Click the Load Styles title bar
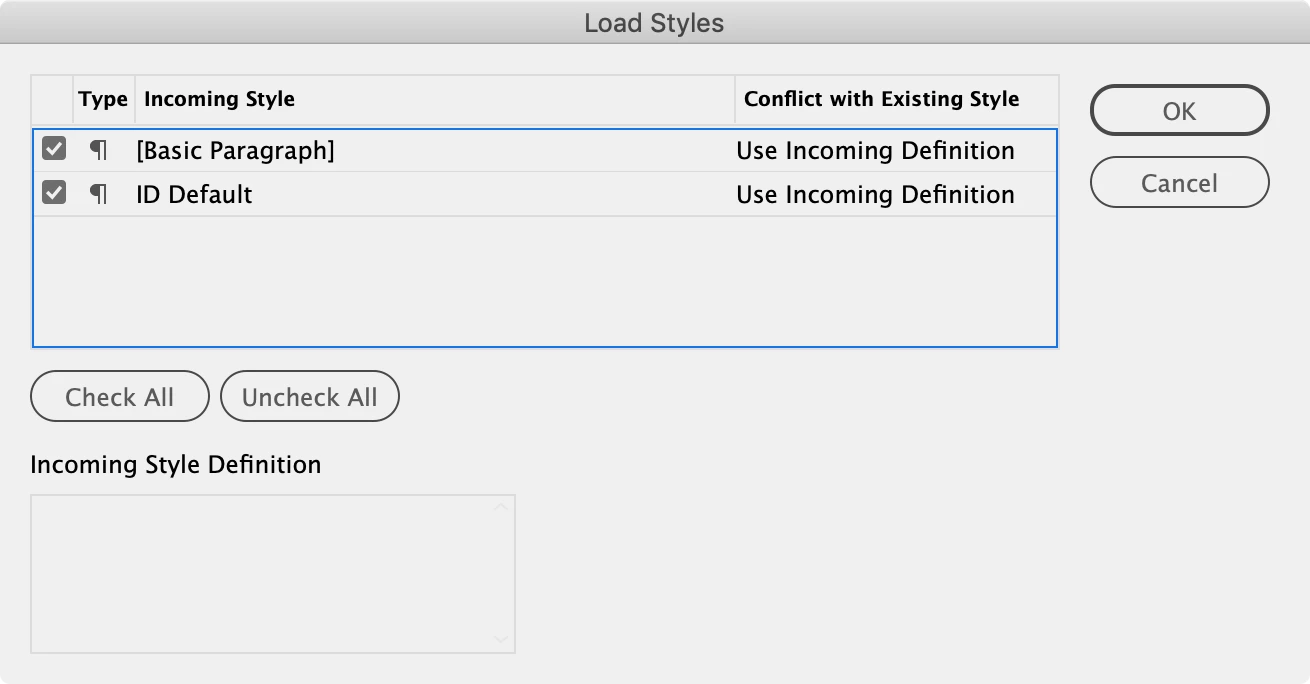The width and height of the screenshot is (1310, 684). (654, 23)
